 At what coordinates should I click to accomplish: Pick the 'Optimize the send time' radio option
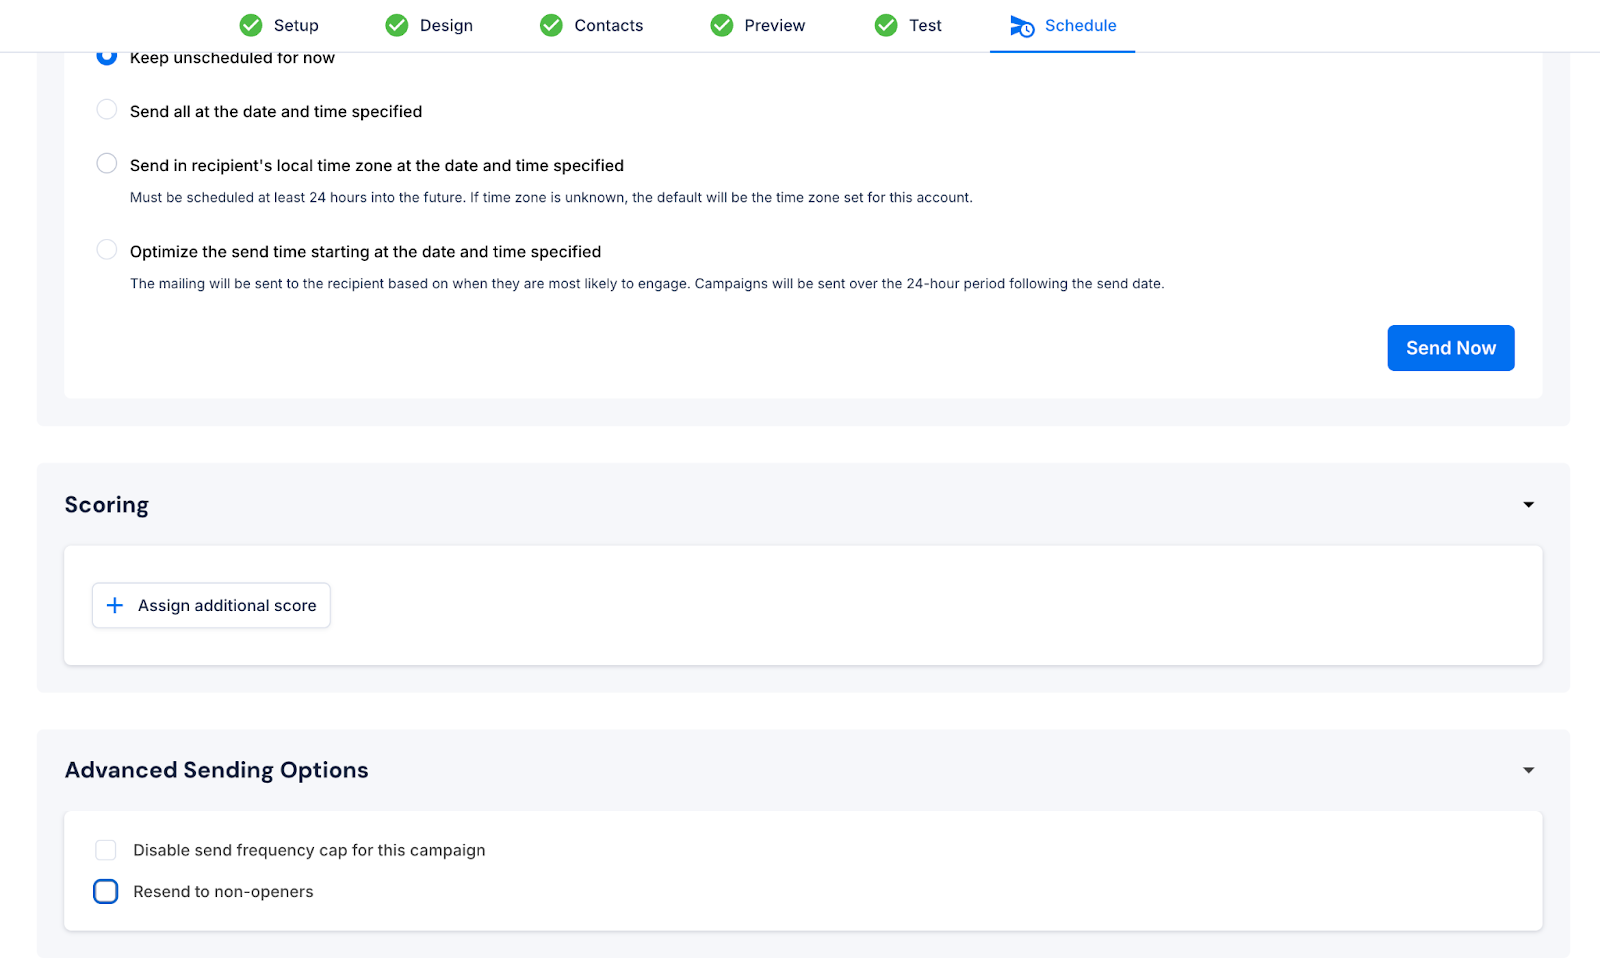[x=107, y=250]
